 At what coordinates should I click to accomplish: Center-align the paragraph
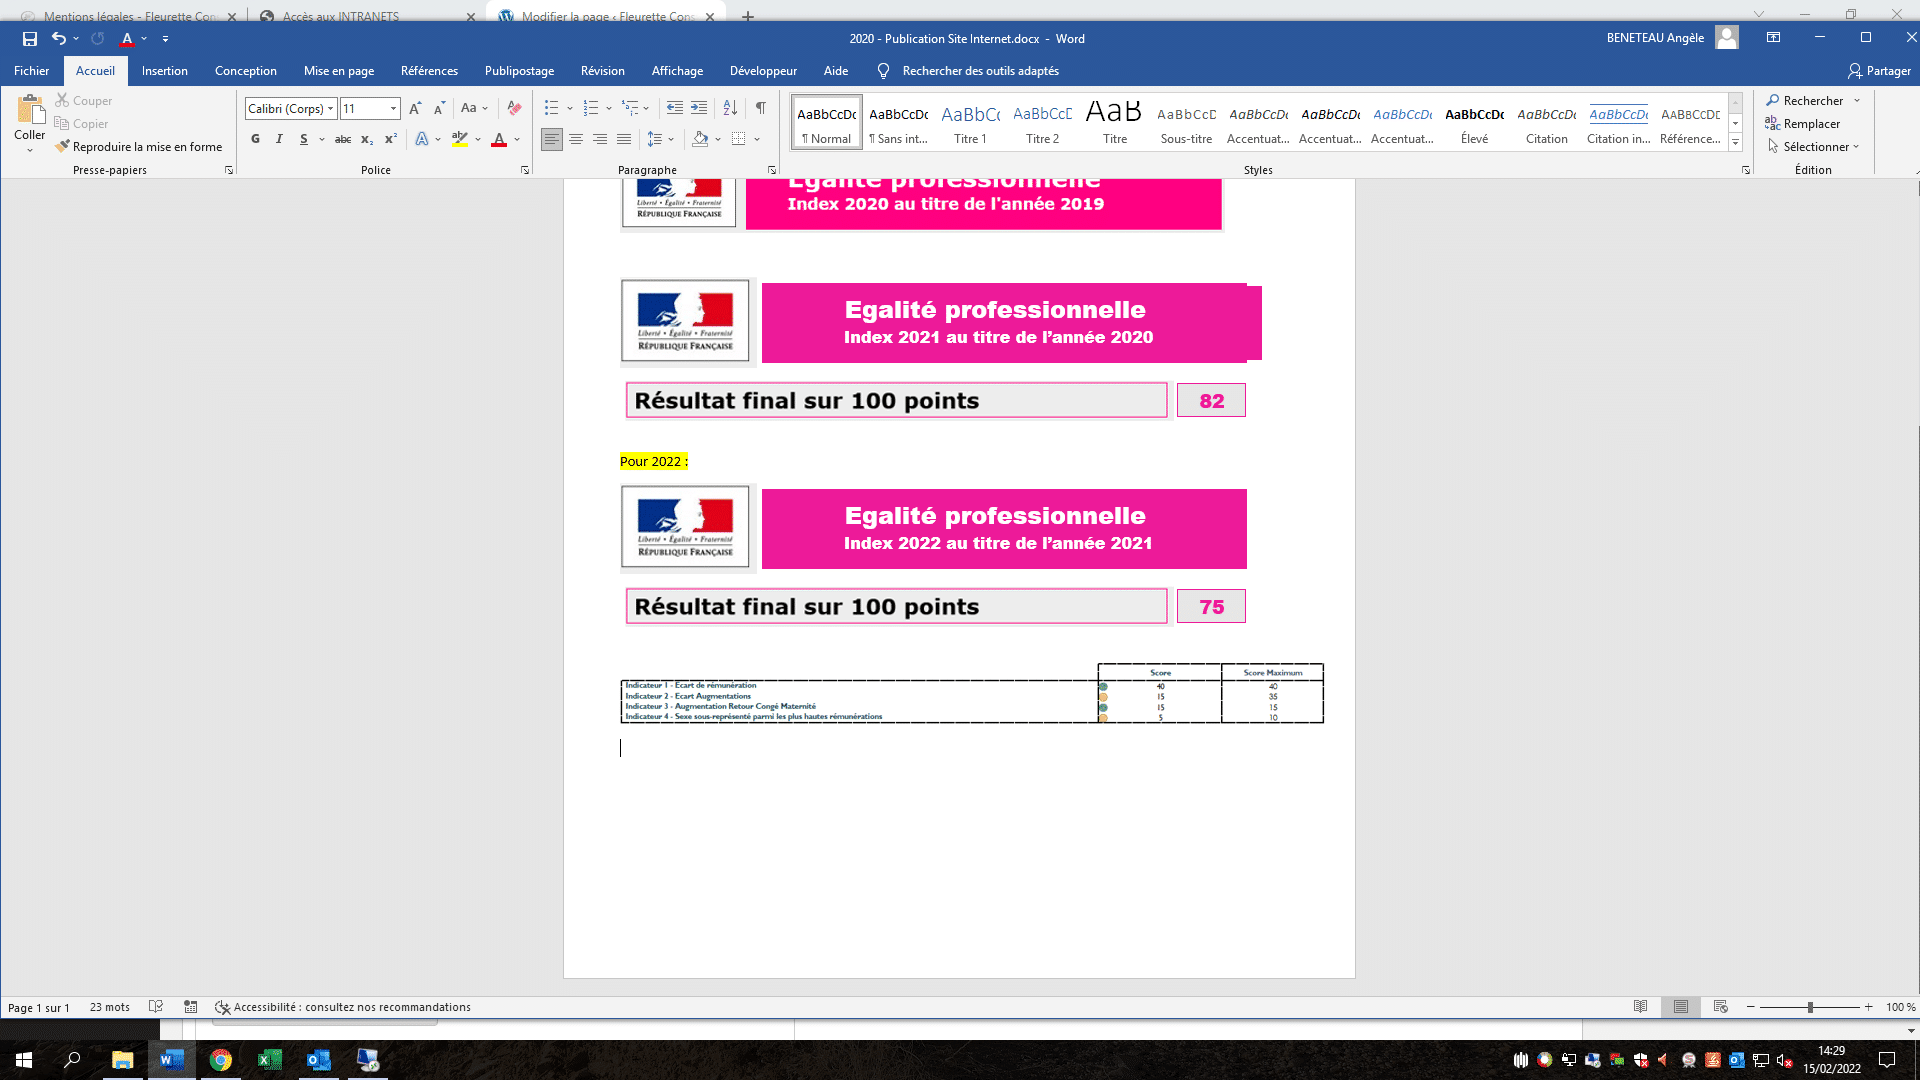click(576, 139)
